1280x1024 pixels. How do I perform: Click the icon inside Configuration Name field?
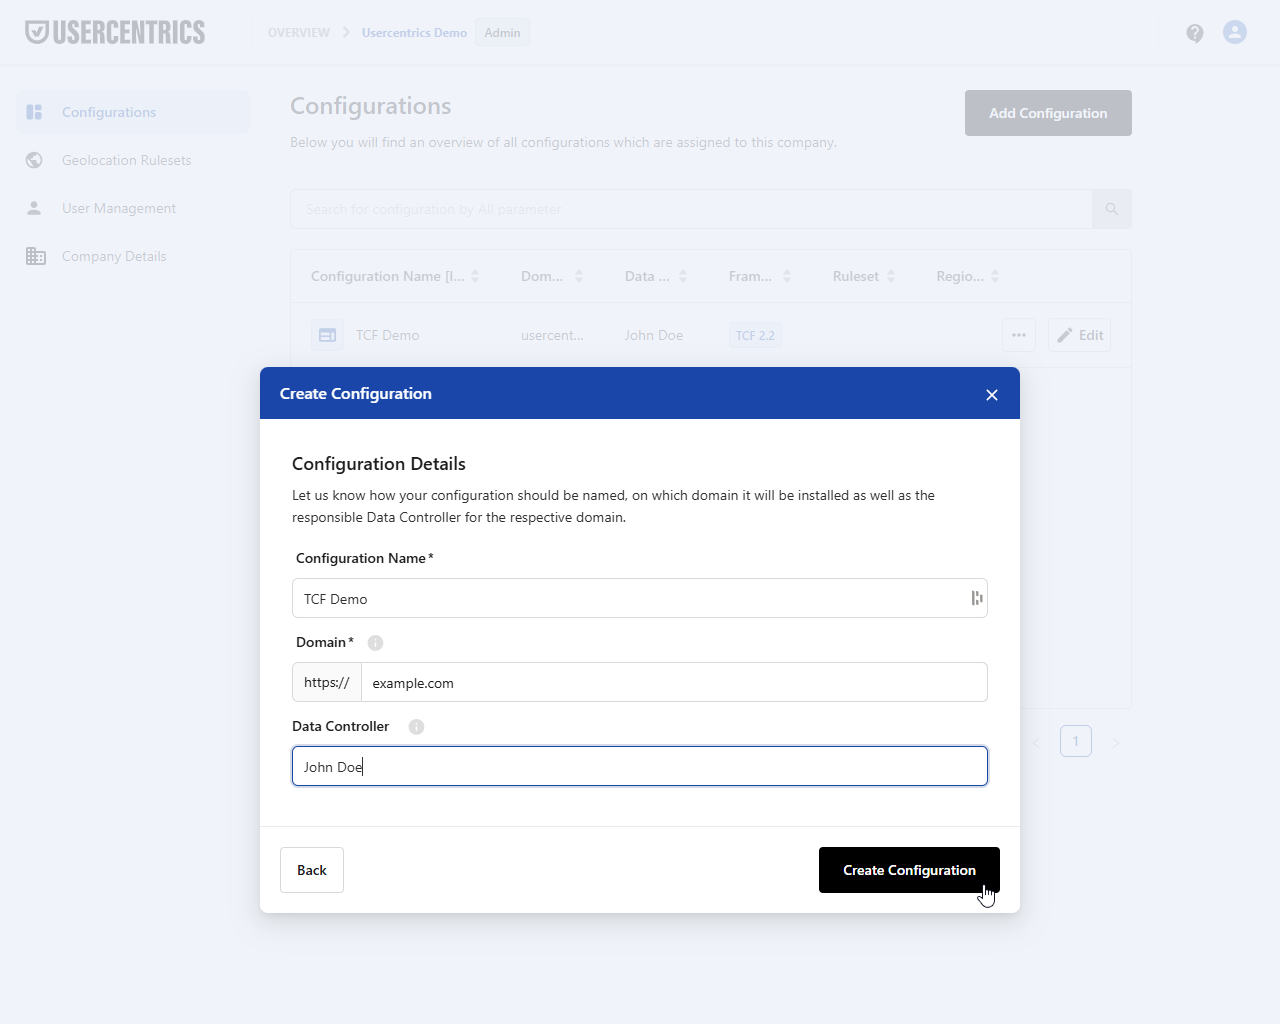tap(977, 598)
